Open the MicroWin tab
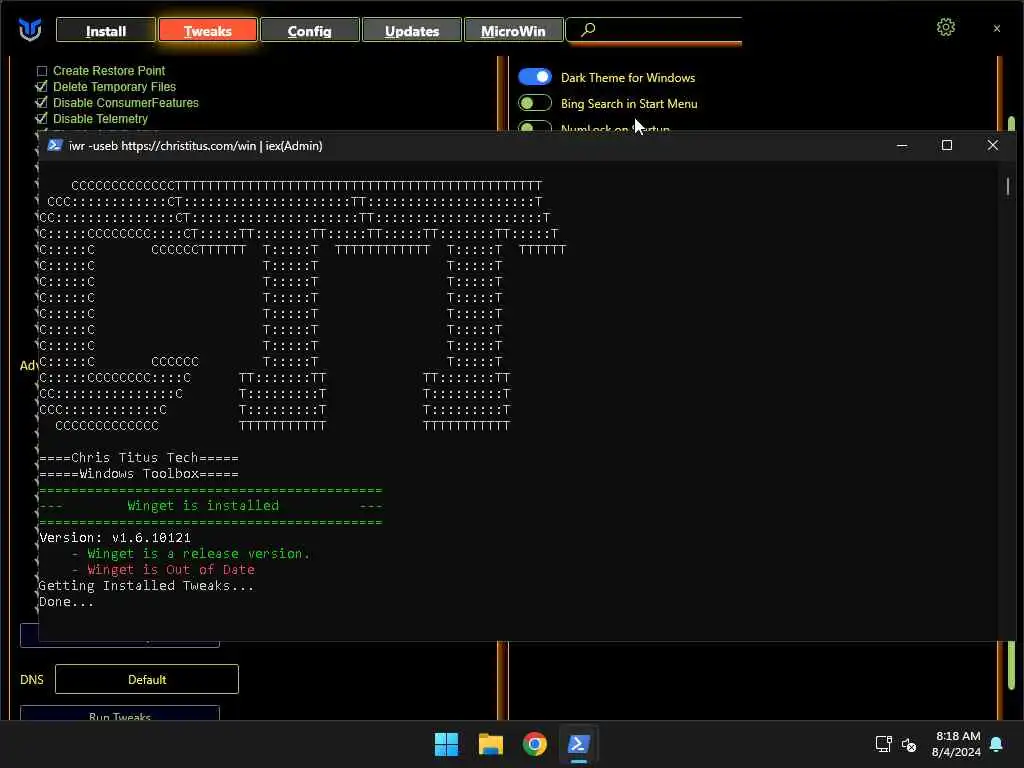 513,31
